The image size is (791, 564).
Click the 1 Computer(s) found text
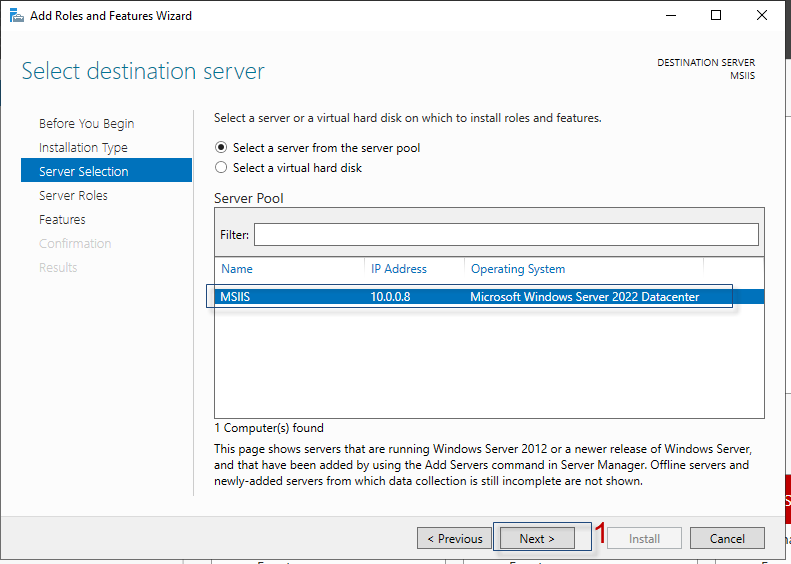269,428
